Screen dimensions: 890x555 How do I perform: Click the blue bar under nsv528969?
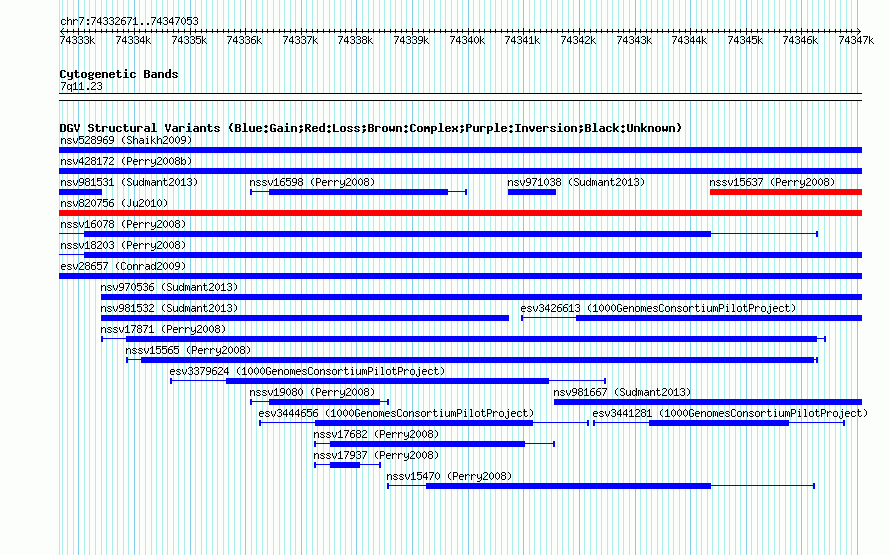(x=460, y=150)
